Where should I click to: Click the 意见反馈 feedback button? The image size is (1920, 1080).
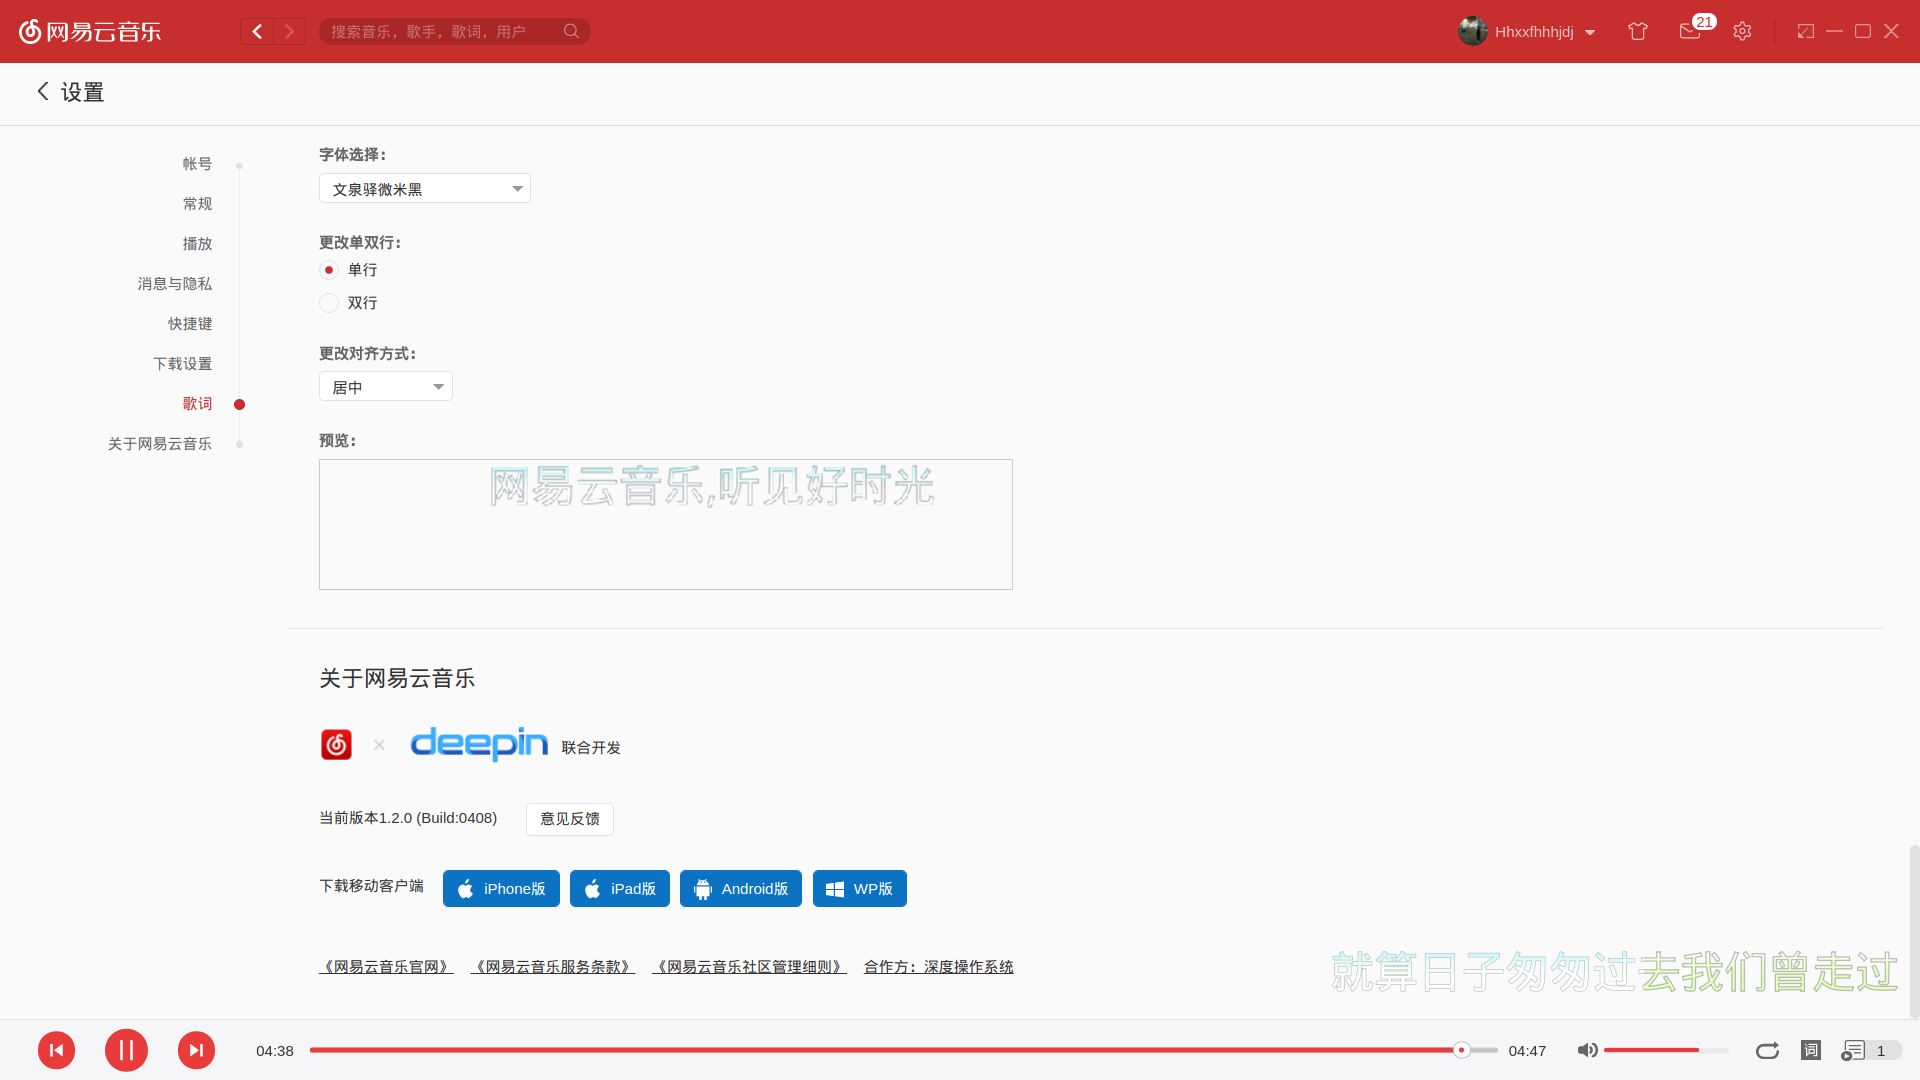pos(570,819)
